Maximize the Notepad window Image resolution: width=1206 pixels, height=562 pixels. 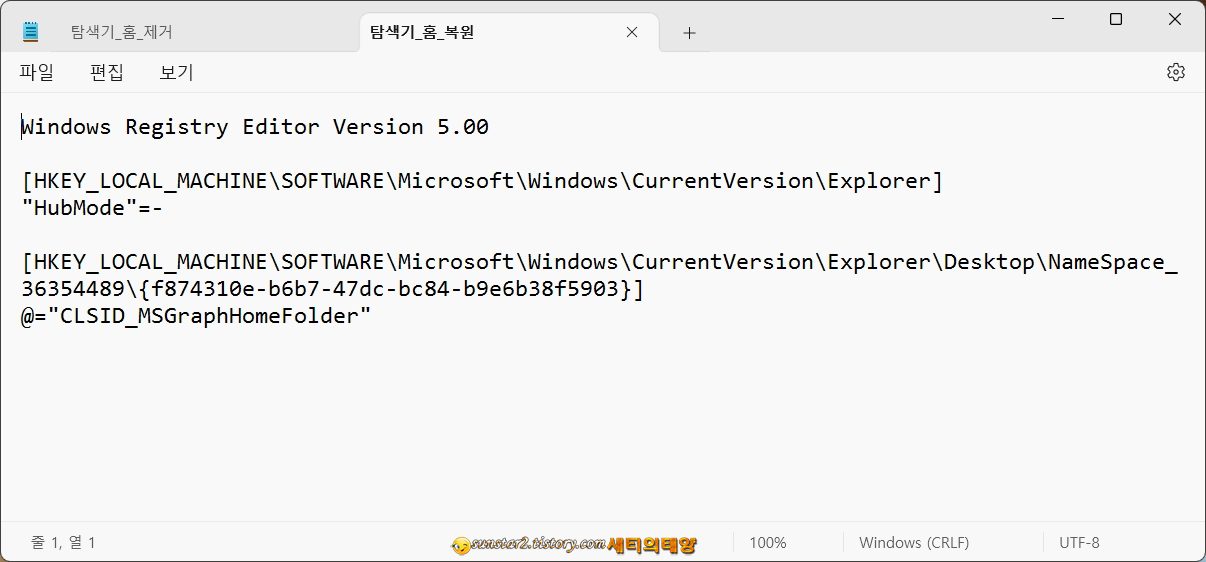click(1116, 19)
